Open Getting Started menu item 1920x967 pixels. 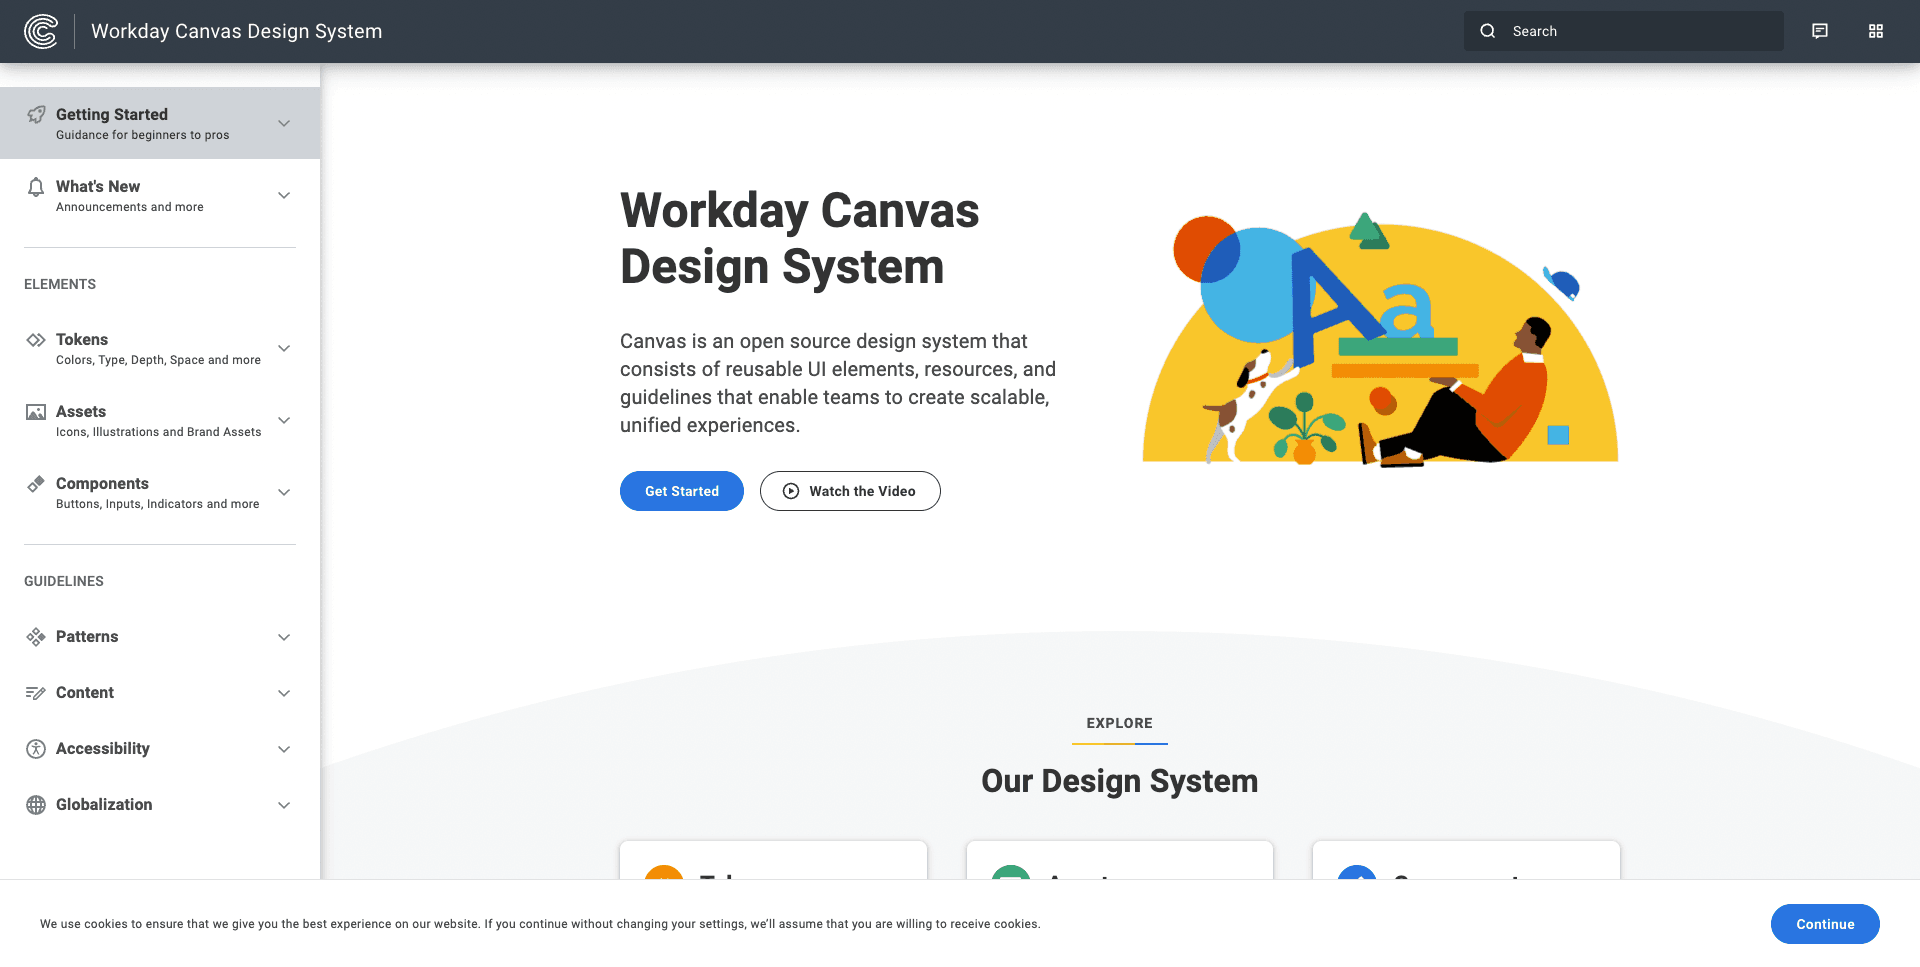click(160, 123)
